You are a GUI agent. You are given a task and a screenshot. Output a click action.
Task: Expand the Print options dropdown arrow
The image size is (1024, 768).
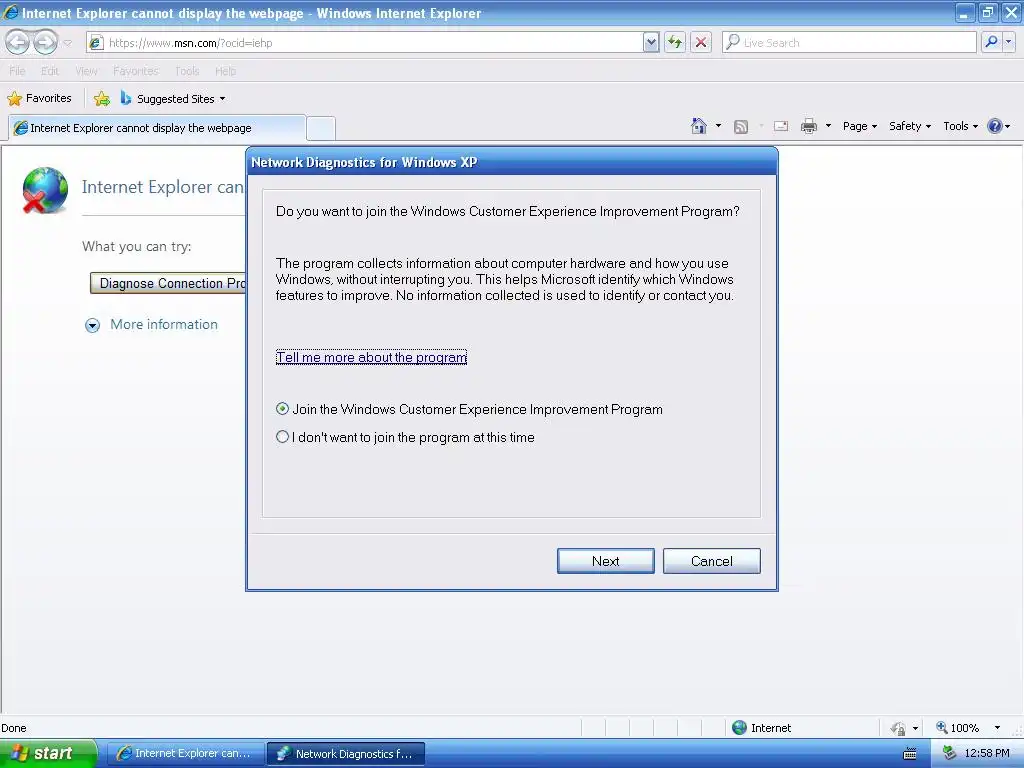click(828, 126)
